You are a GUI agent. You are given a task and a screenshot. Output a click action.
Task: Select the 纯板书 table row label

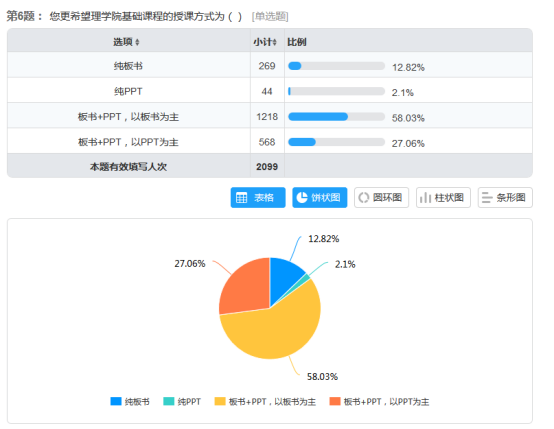coord(128,66)
